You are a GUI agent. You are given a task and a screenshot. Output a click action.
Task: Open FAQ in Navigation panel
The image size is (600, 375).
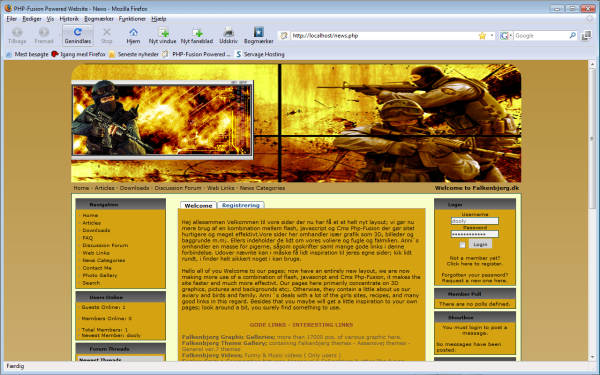click(x=88, y=238)
